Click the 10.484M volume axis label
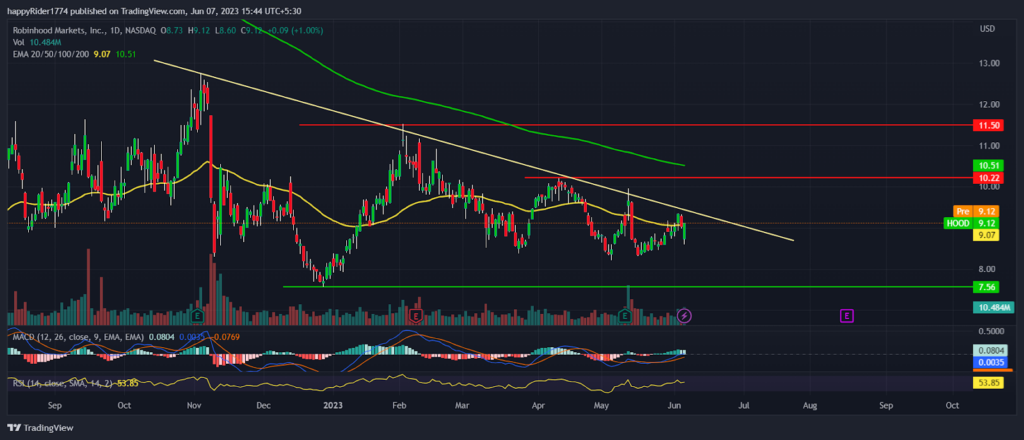 [993, 307]
